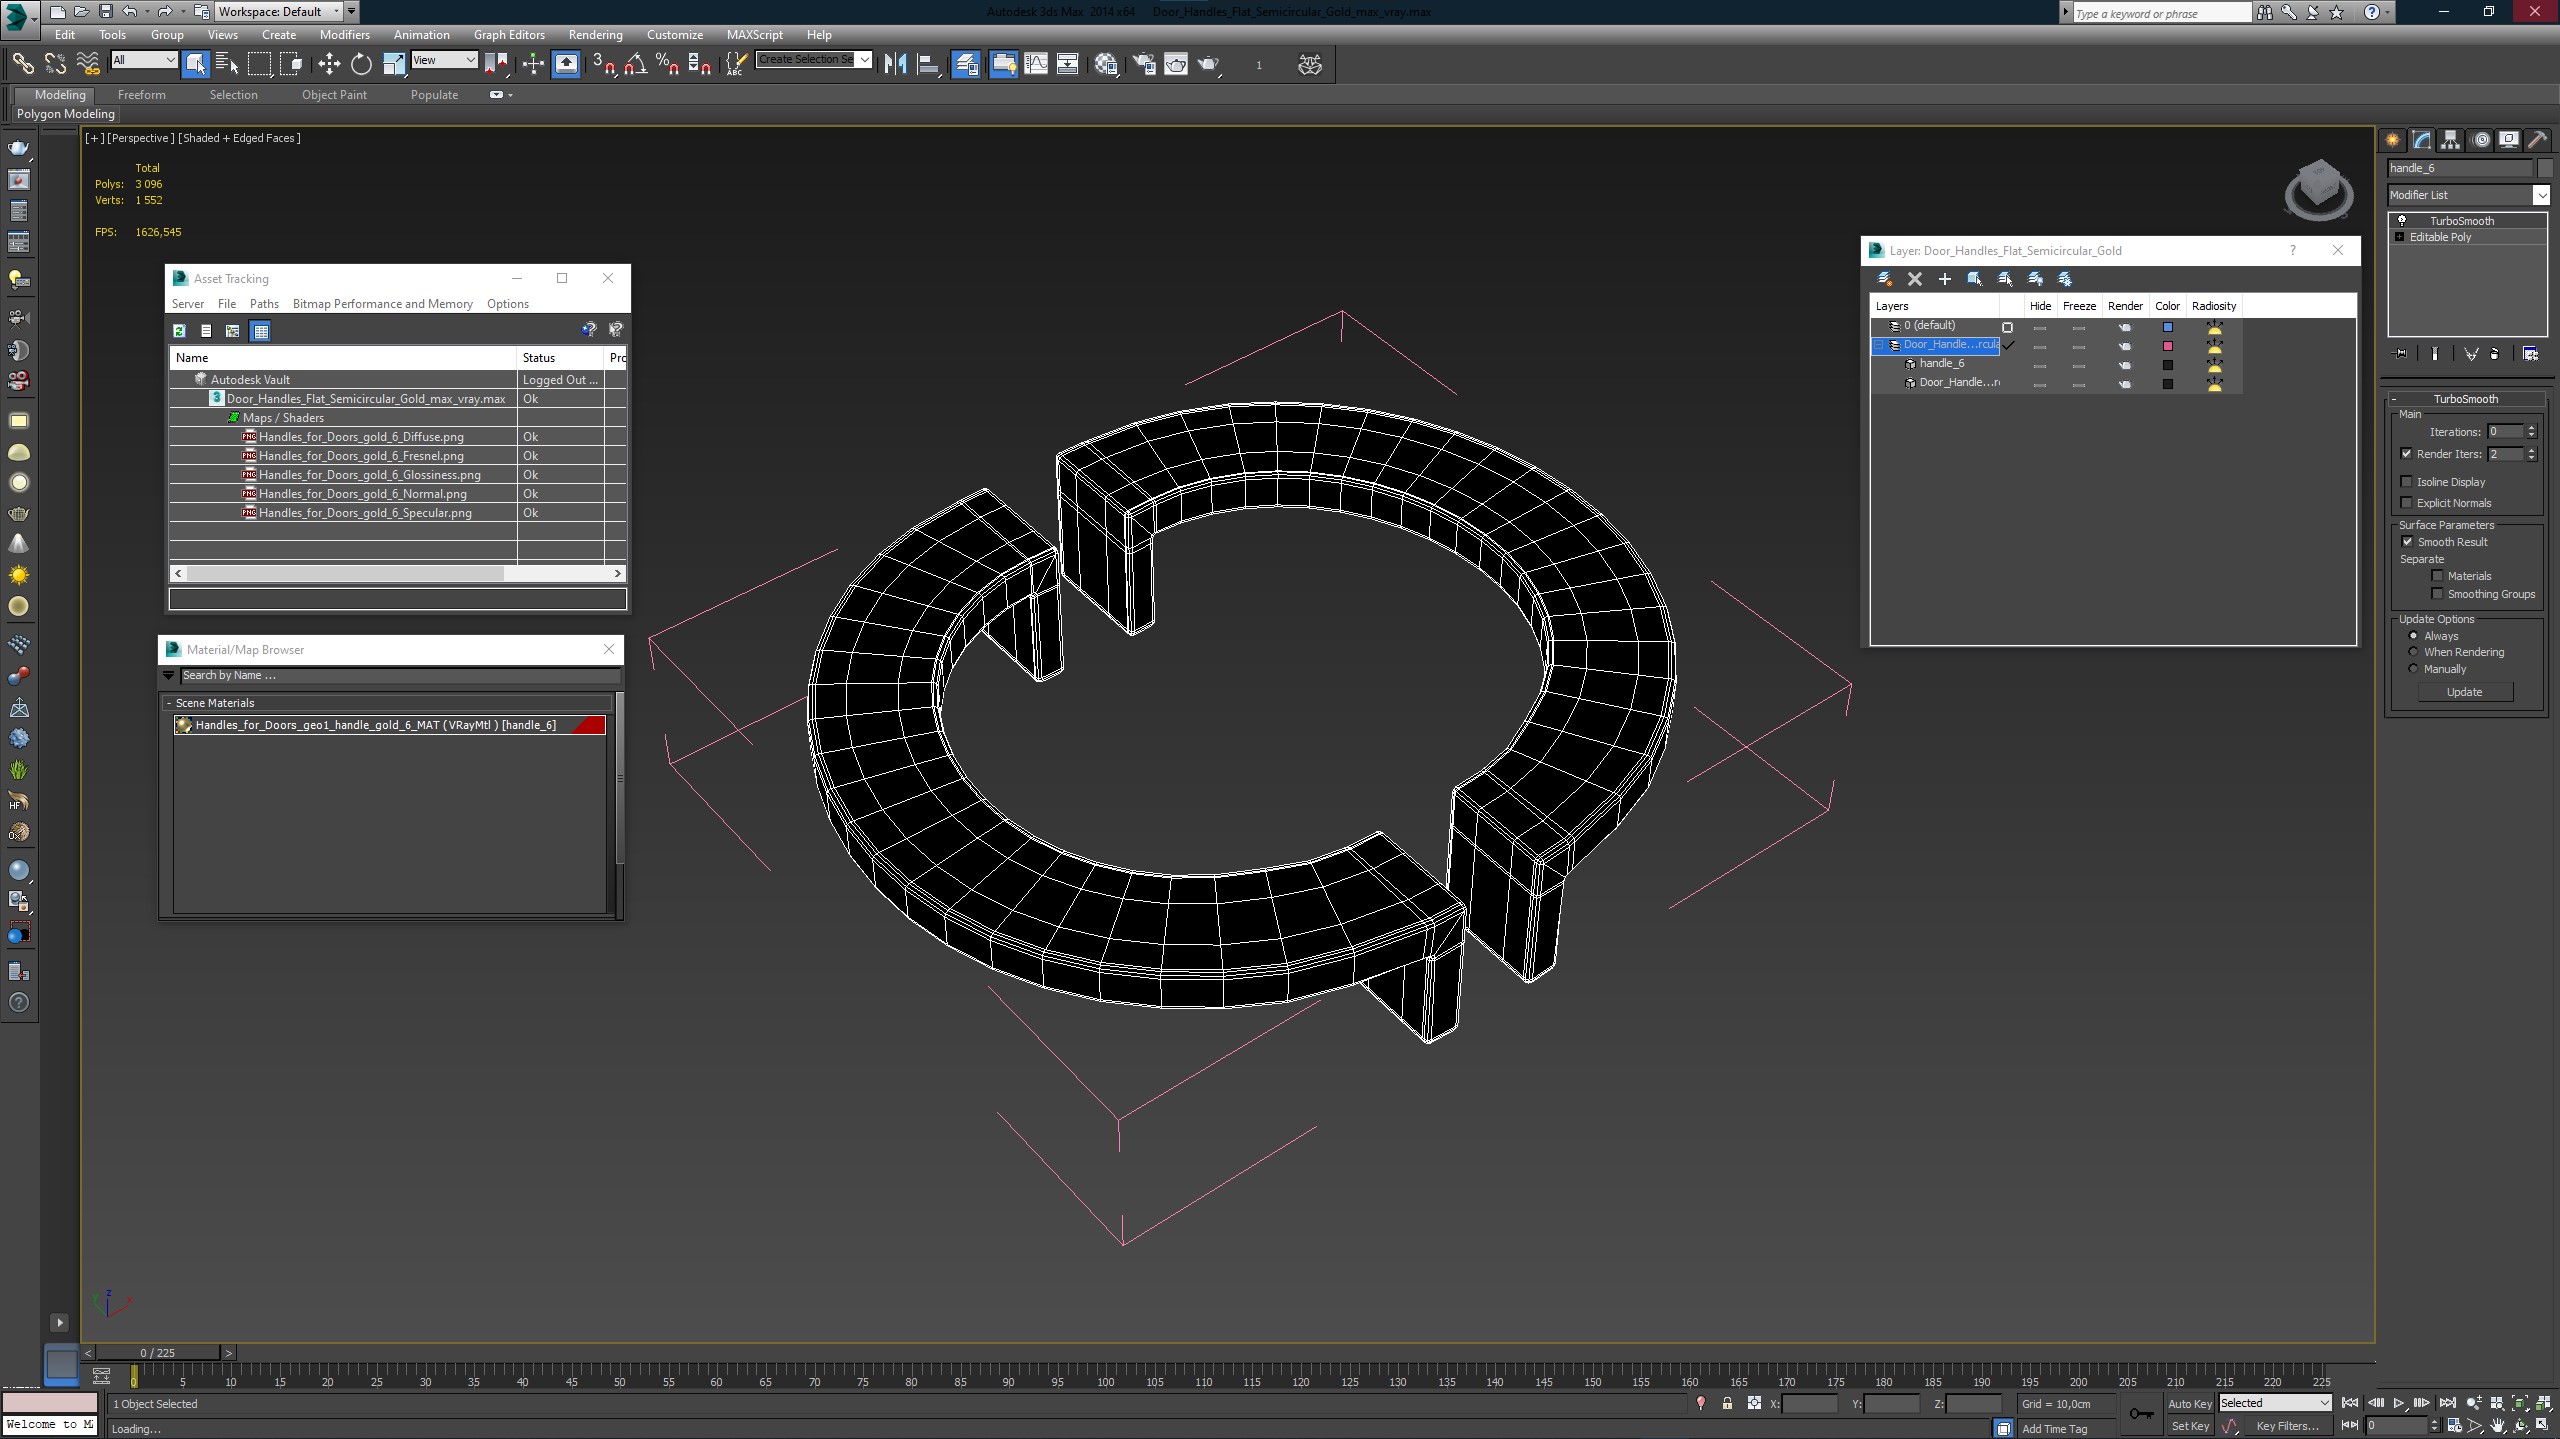Refresh the Asset Tracking list
The image size is (2560, 1439).
(x=179, y=331)
